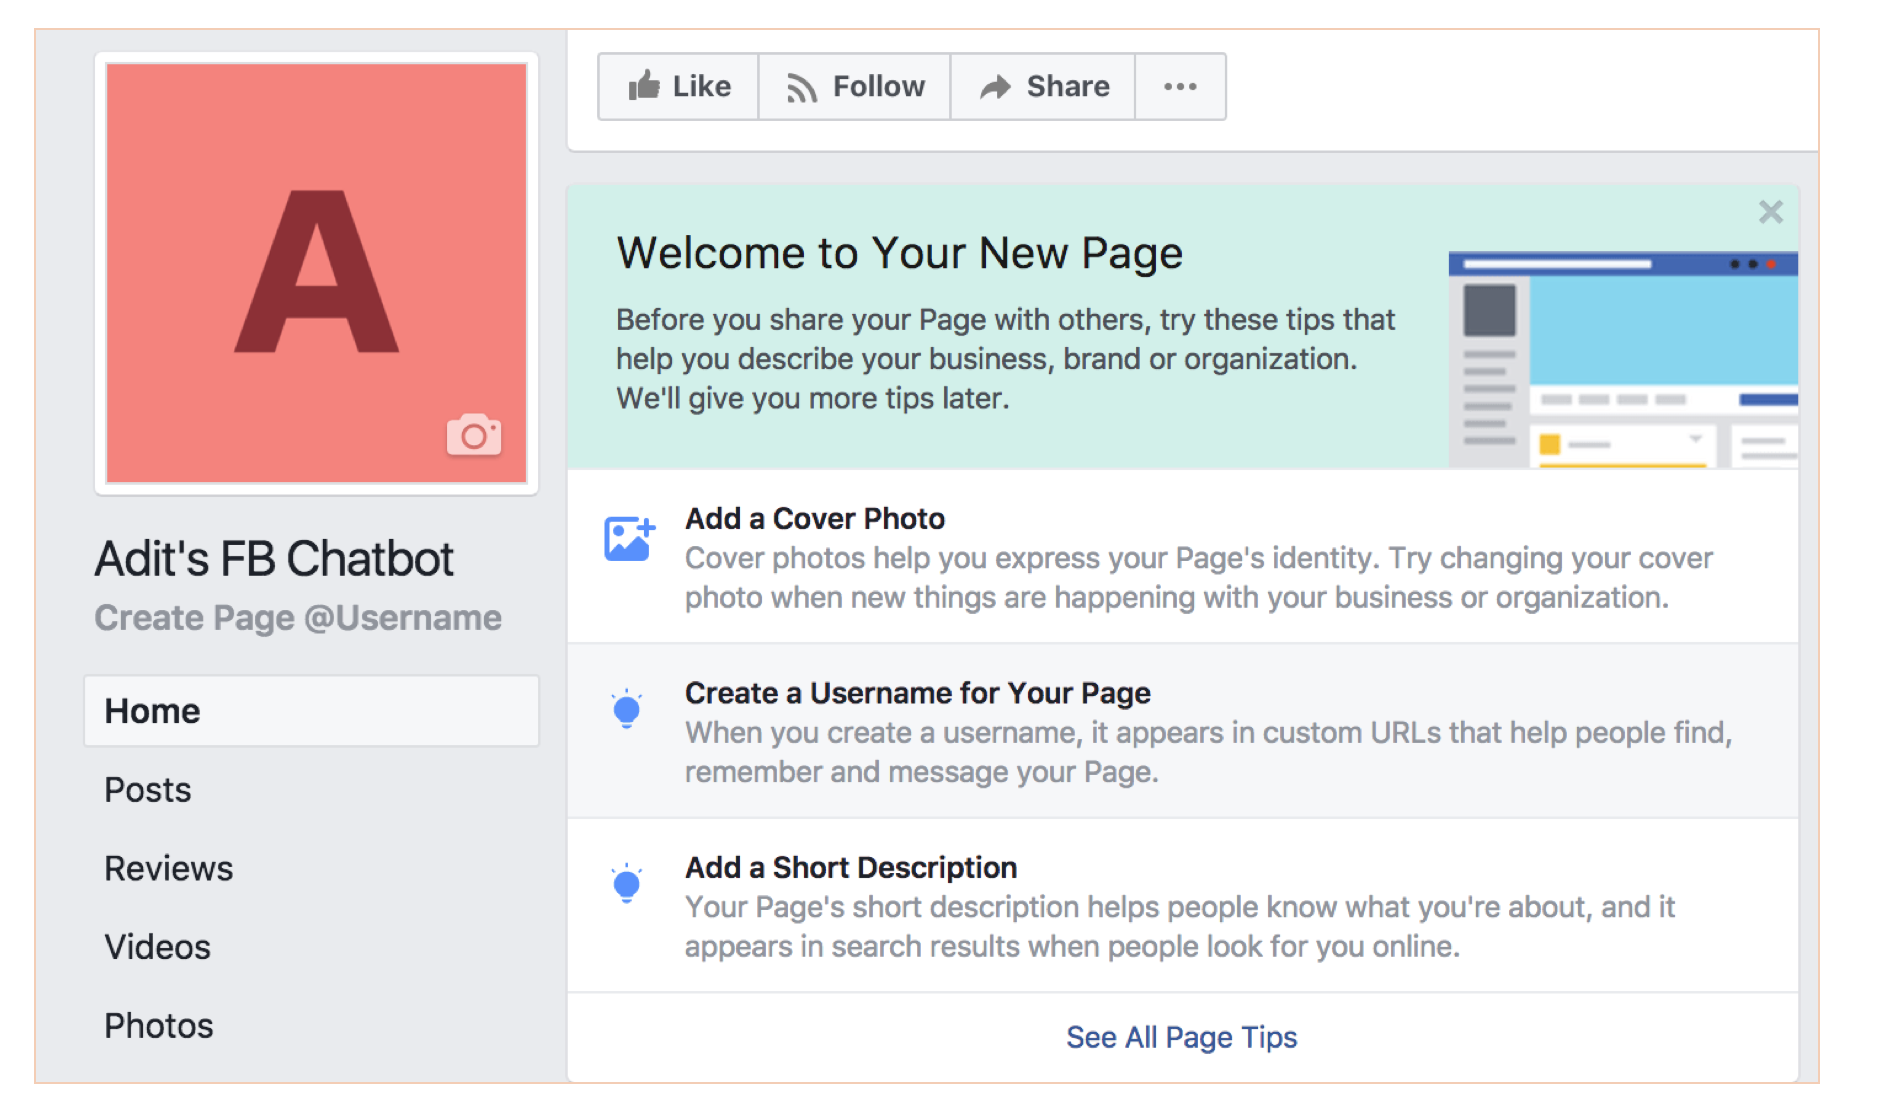
Task: Click the red 'A' profile picture
Action: [x=316, y=270]
